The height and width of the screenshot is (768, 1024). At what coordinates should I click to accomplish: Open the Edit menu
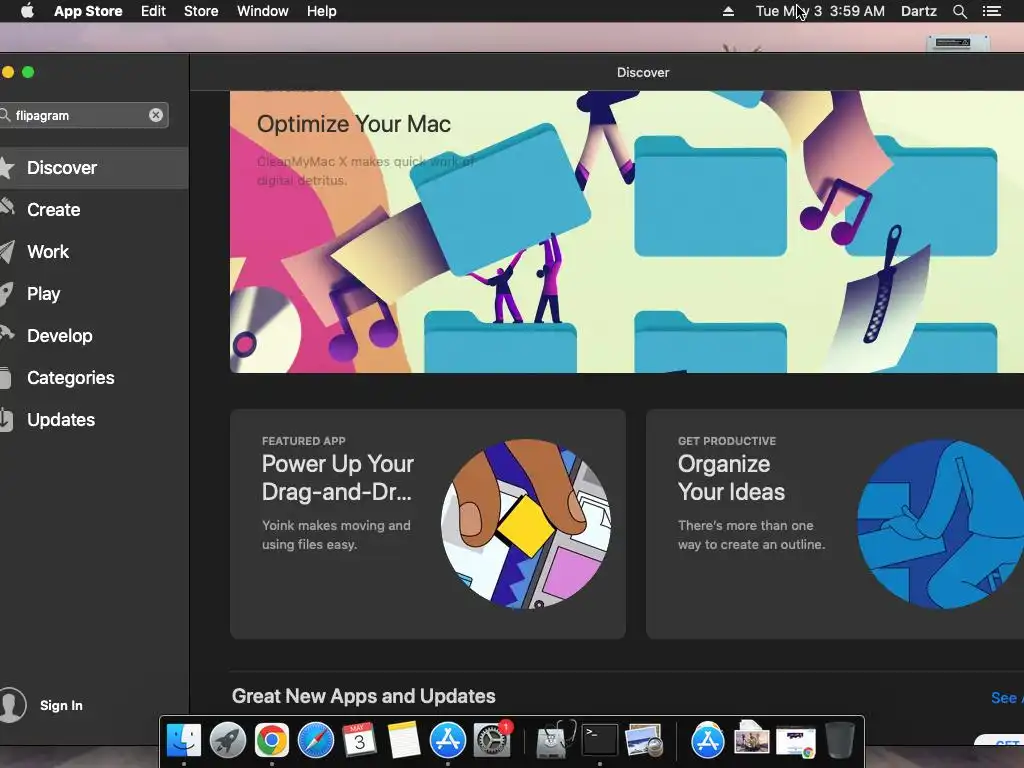coord(153,11)
